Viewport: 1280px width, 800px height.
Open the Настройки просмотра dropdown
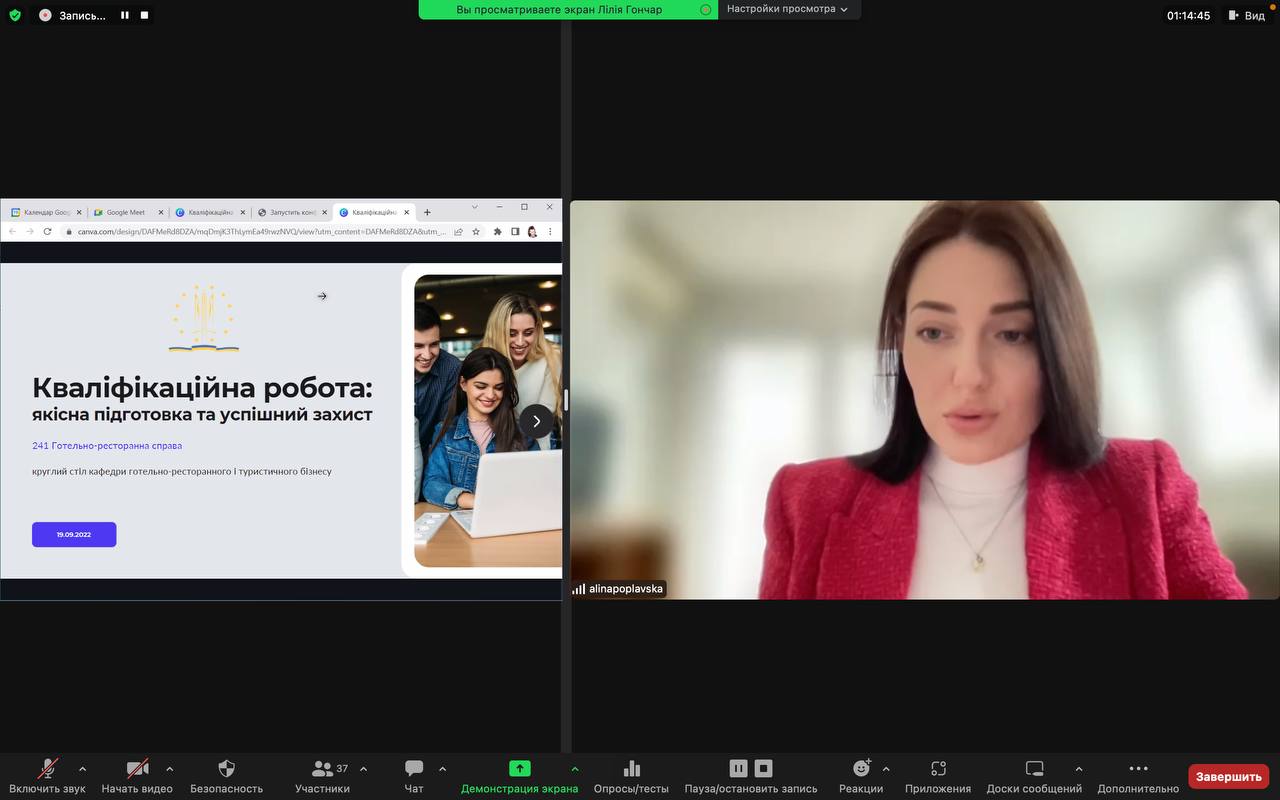pos(787,9)
